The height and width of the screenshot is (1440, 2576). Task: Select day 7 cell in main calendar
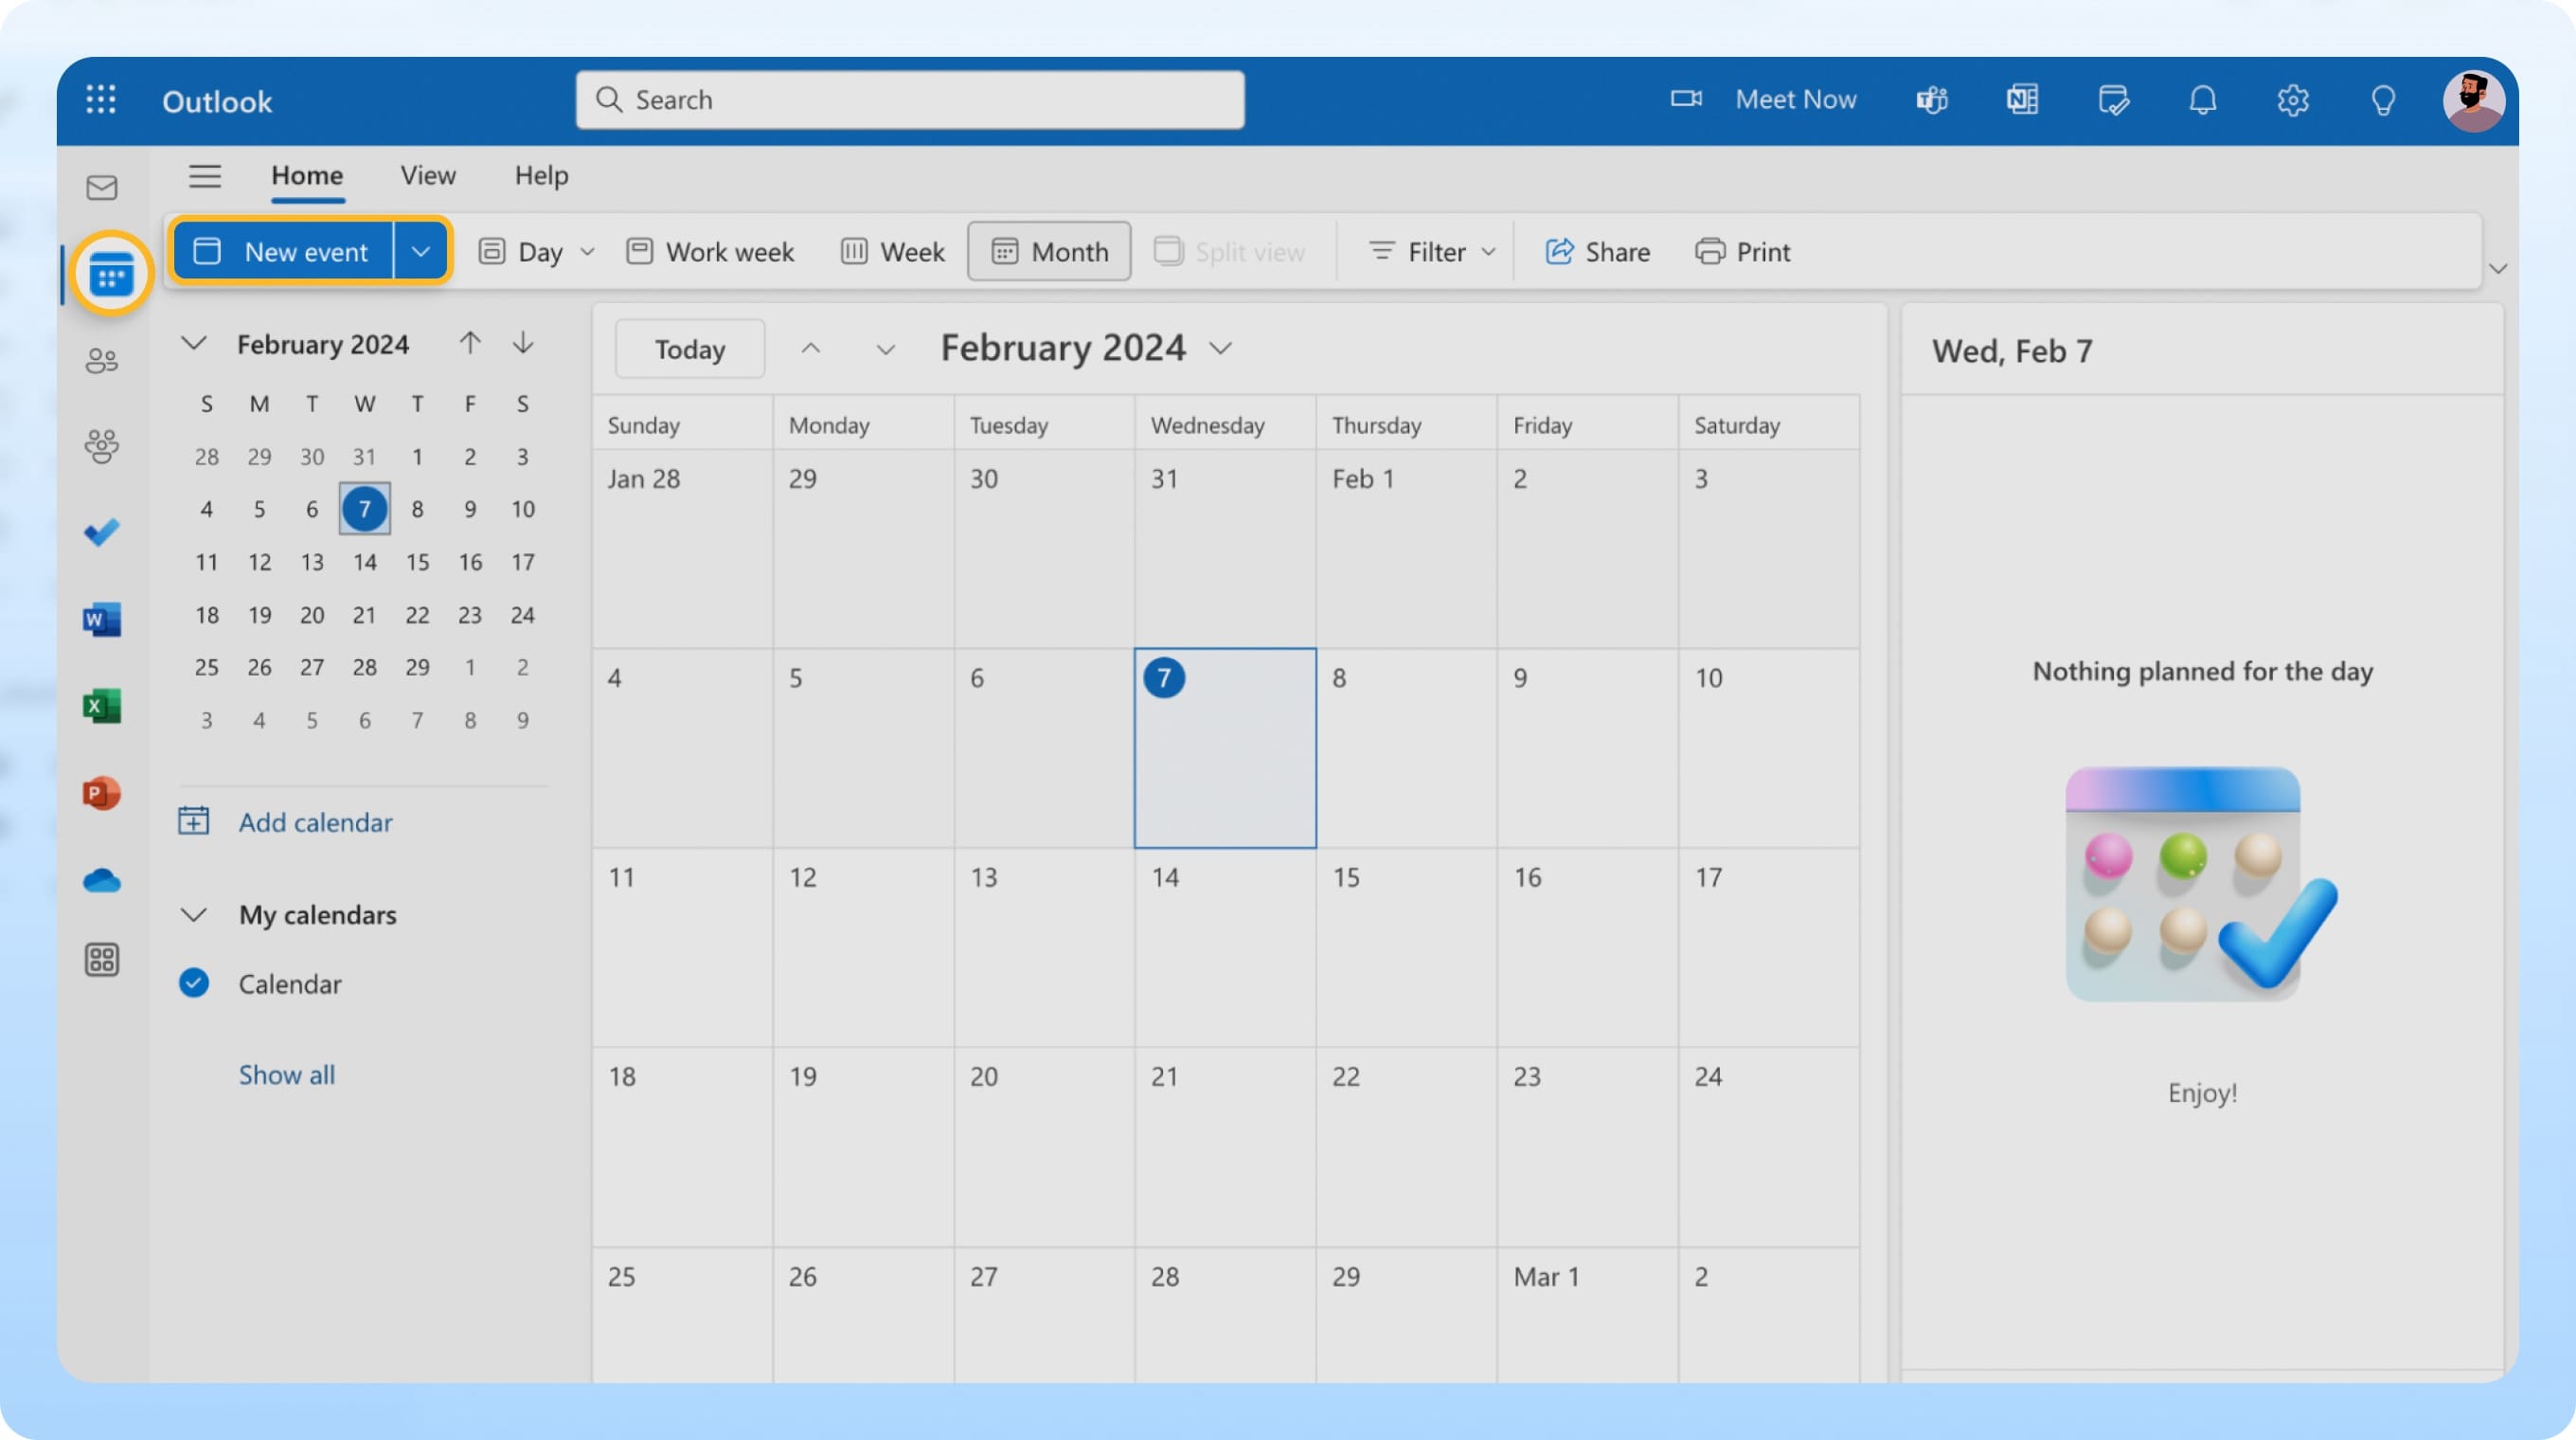pyautogui.click(x=1225, y=748)
